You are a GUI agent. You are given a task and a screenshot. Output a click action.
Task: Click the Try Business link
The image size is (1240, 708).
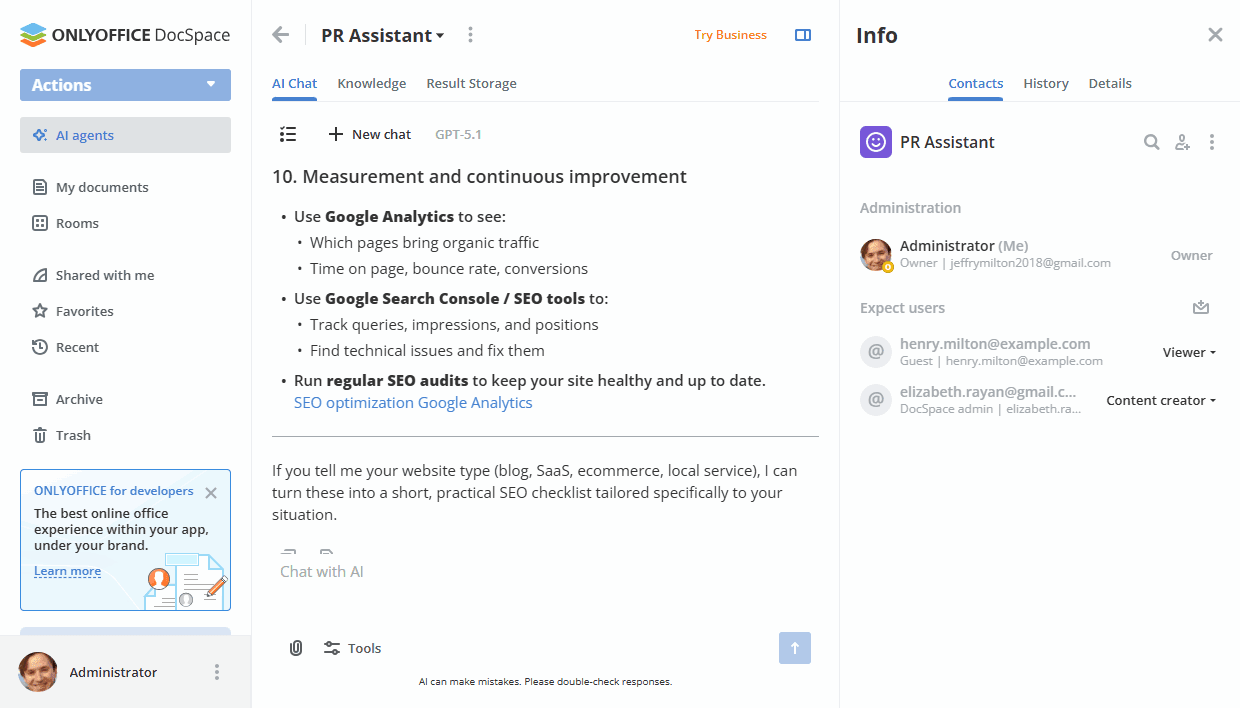(730, 35)
